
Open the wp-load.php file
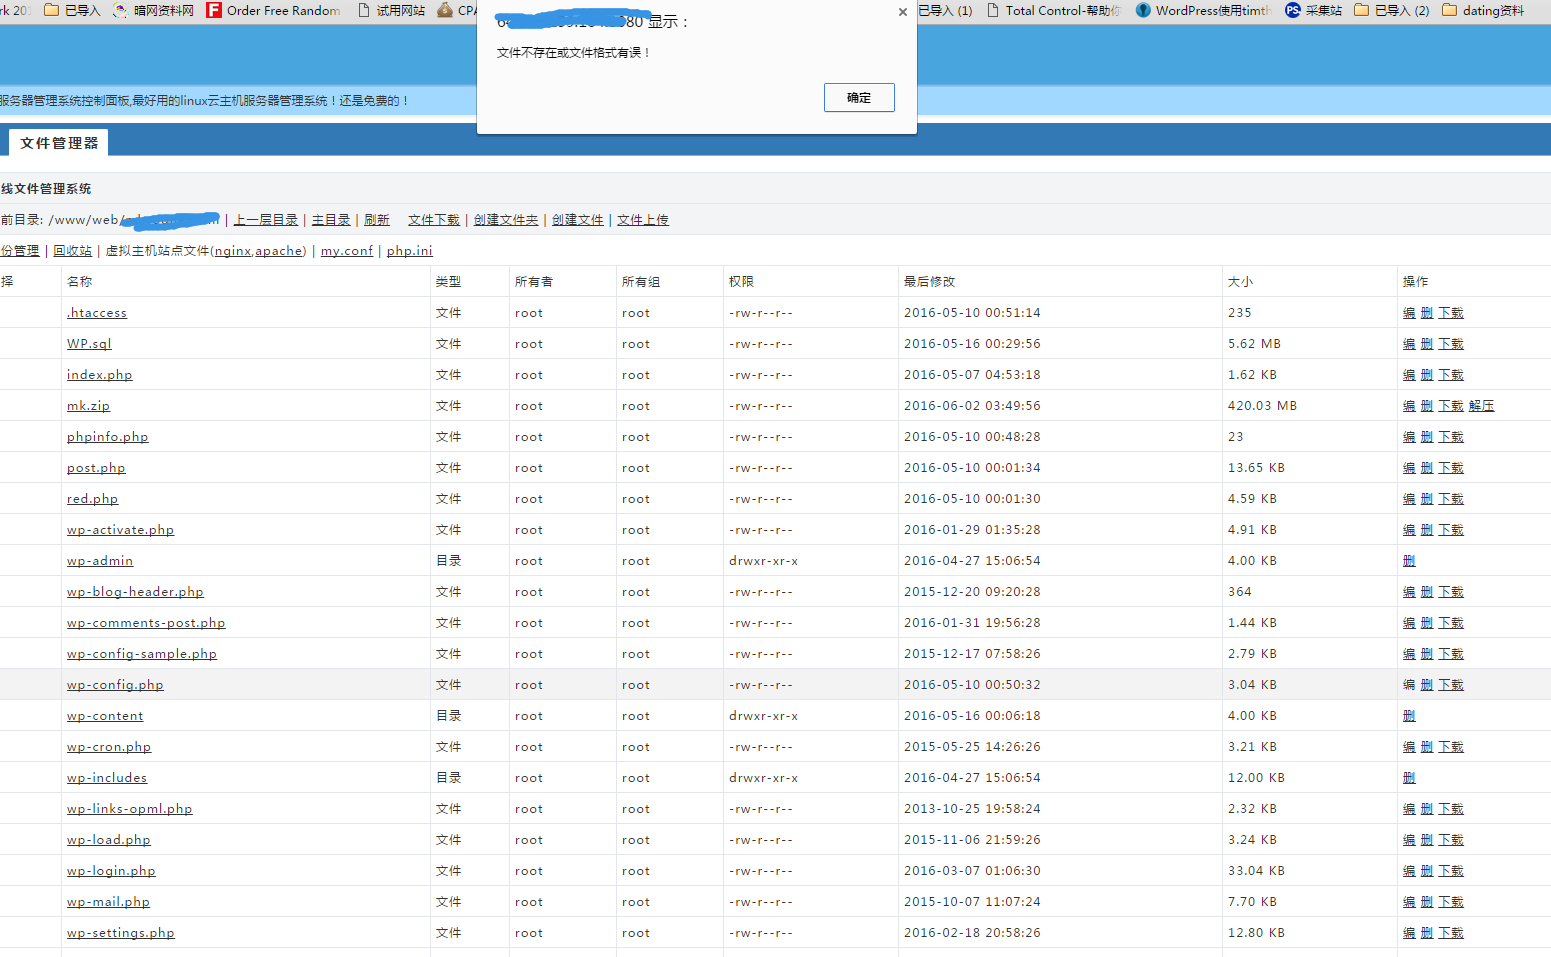coord(109,840)
